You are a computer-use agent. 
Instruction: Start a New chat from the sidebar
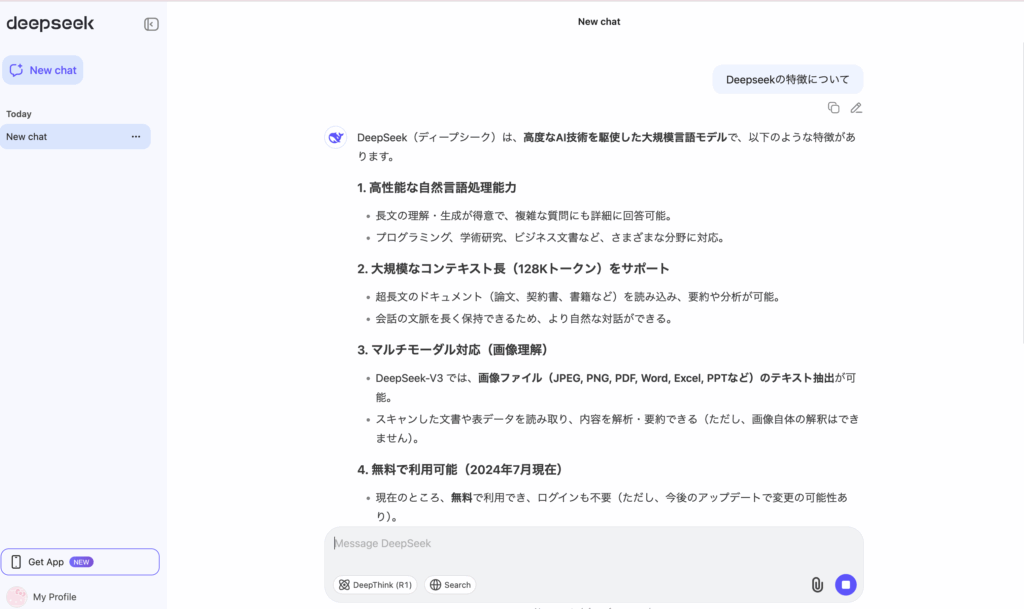coord(42,70)
